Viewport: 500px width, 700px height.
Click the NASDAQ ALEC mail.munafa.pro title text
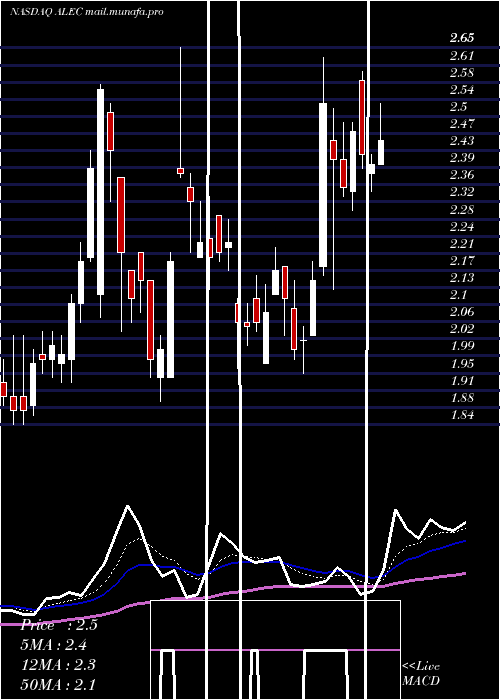tap(87, 12)
